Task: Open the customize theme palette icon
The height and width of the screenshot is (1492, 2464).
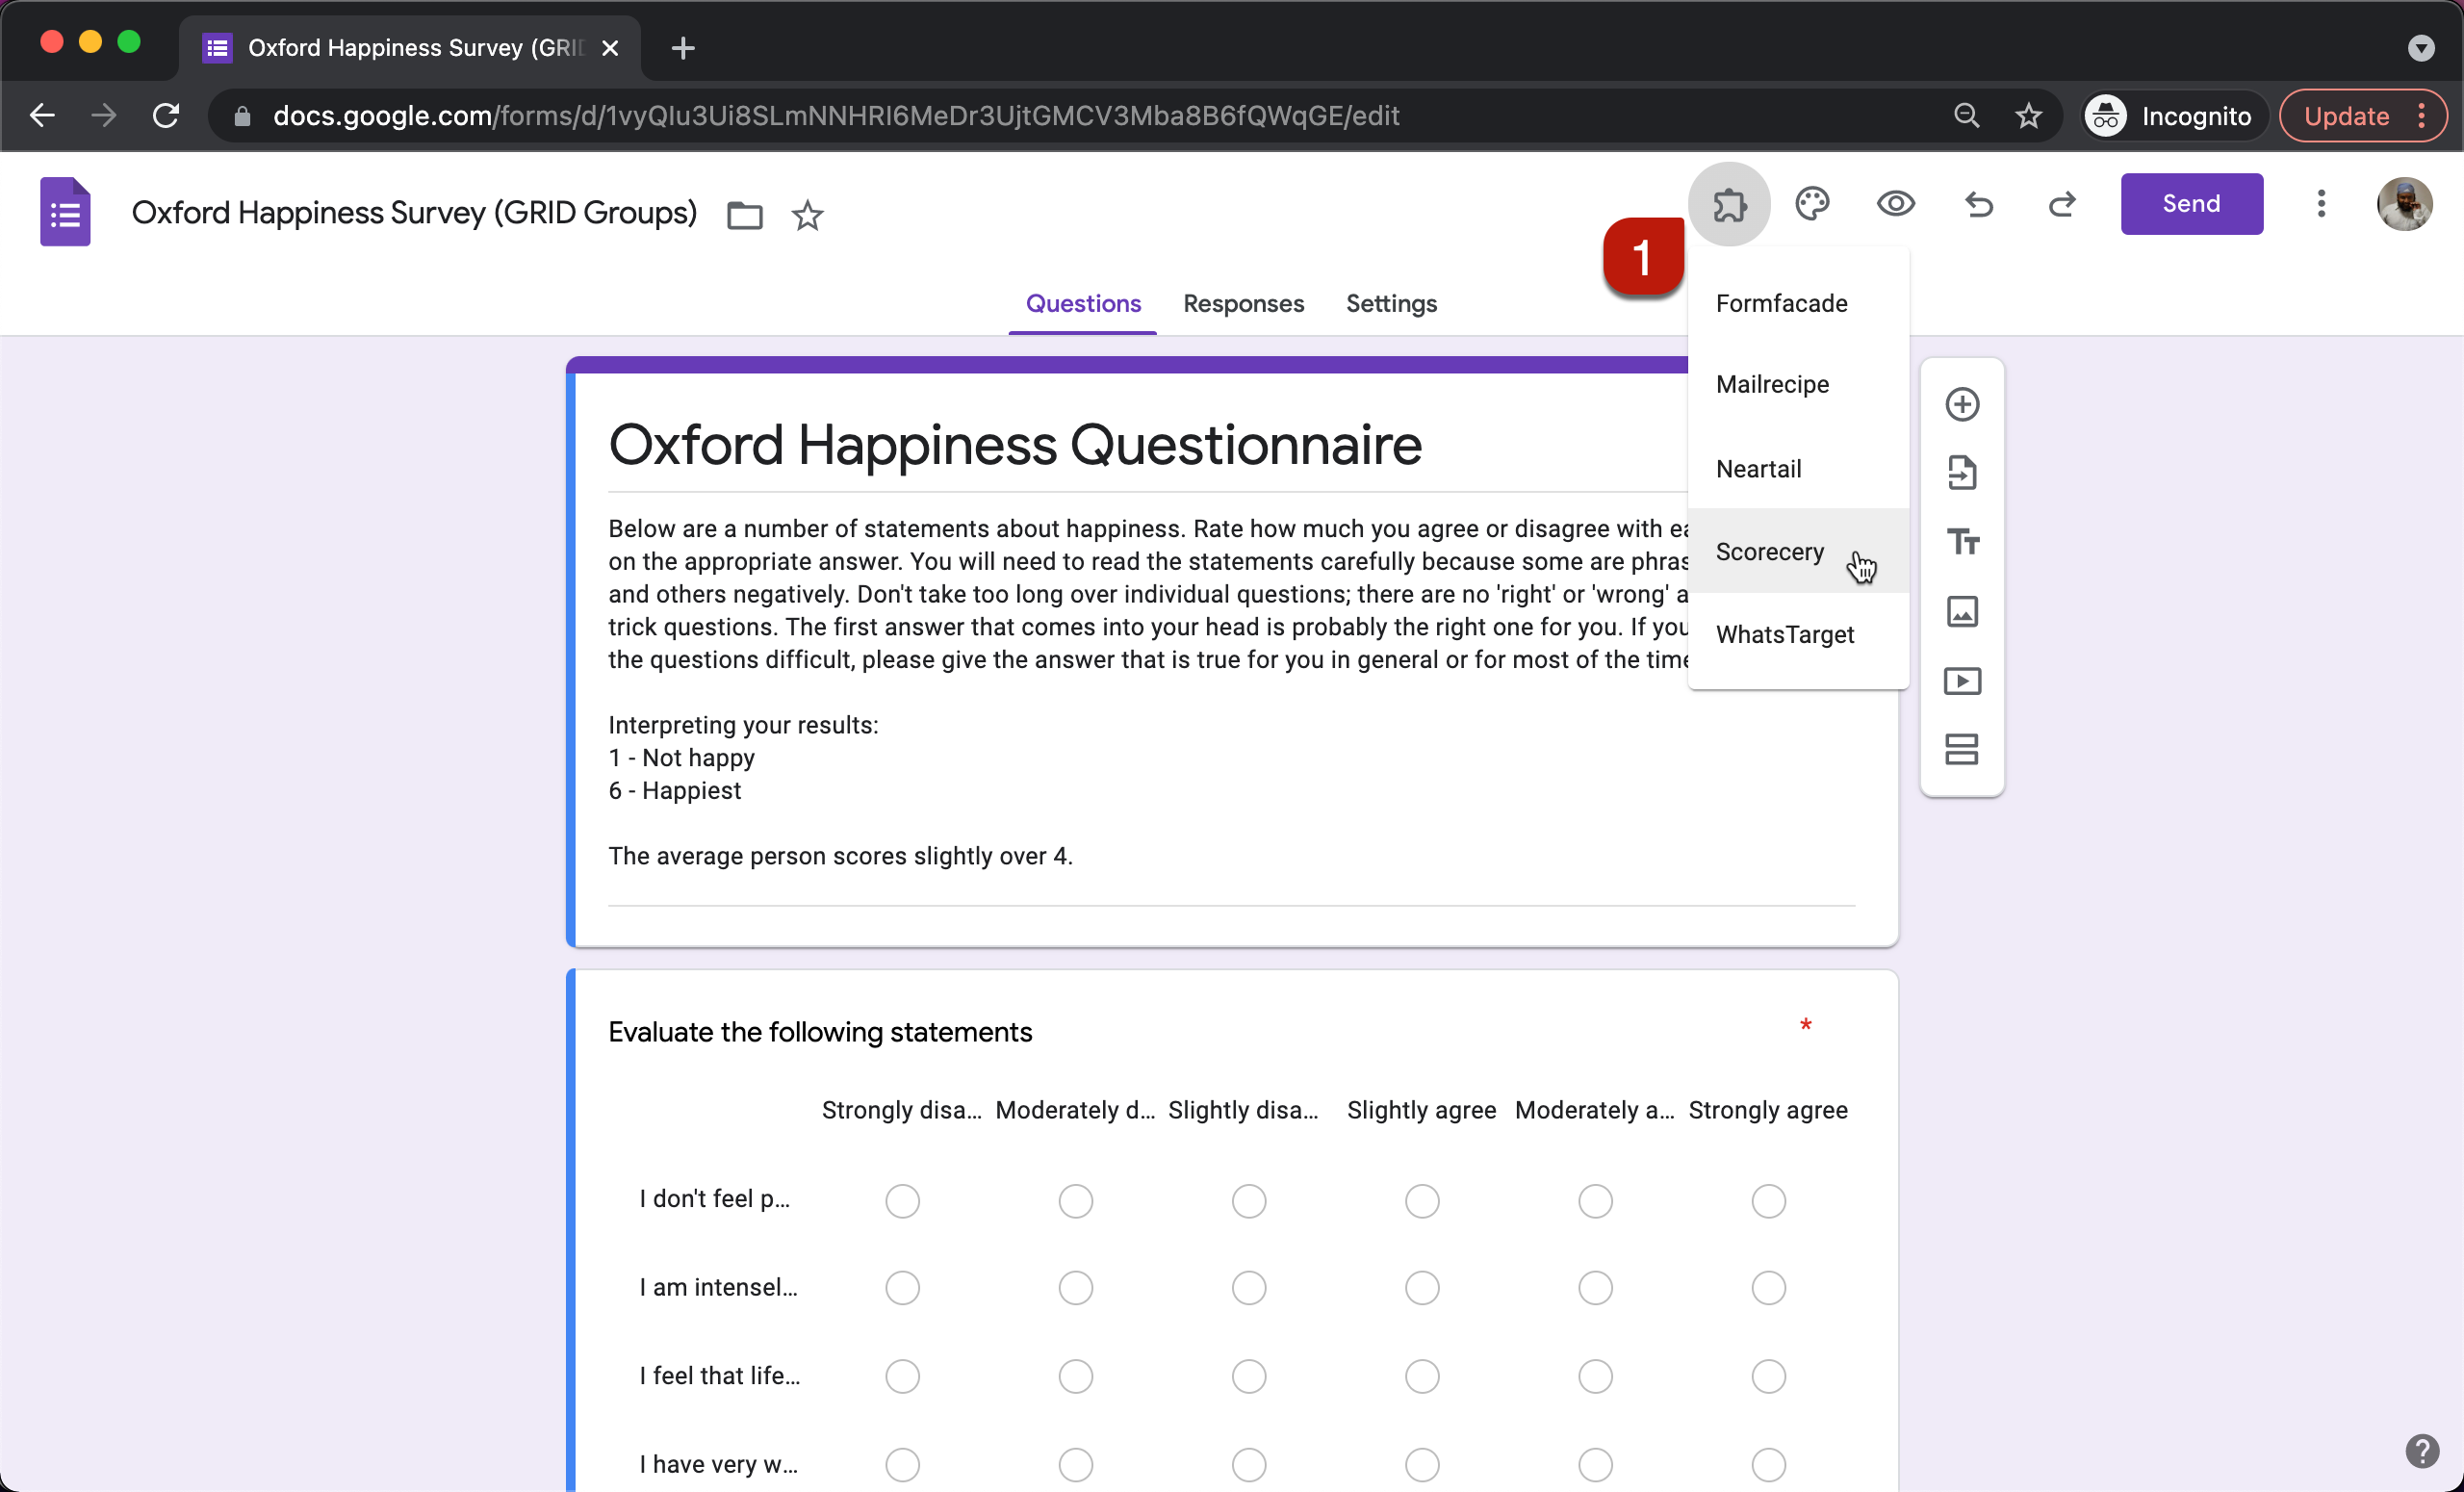Action: [x=1812, y=204]
